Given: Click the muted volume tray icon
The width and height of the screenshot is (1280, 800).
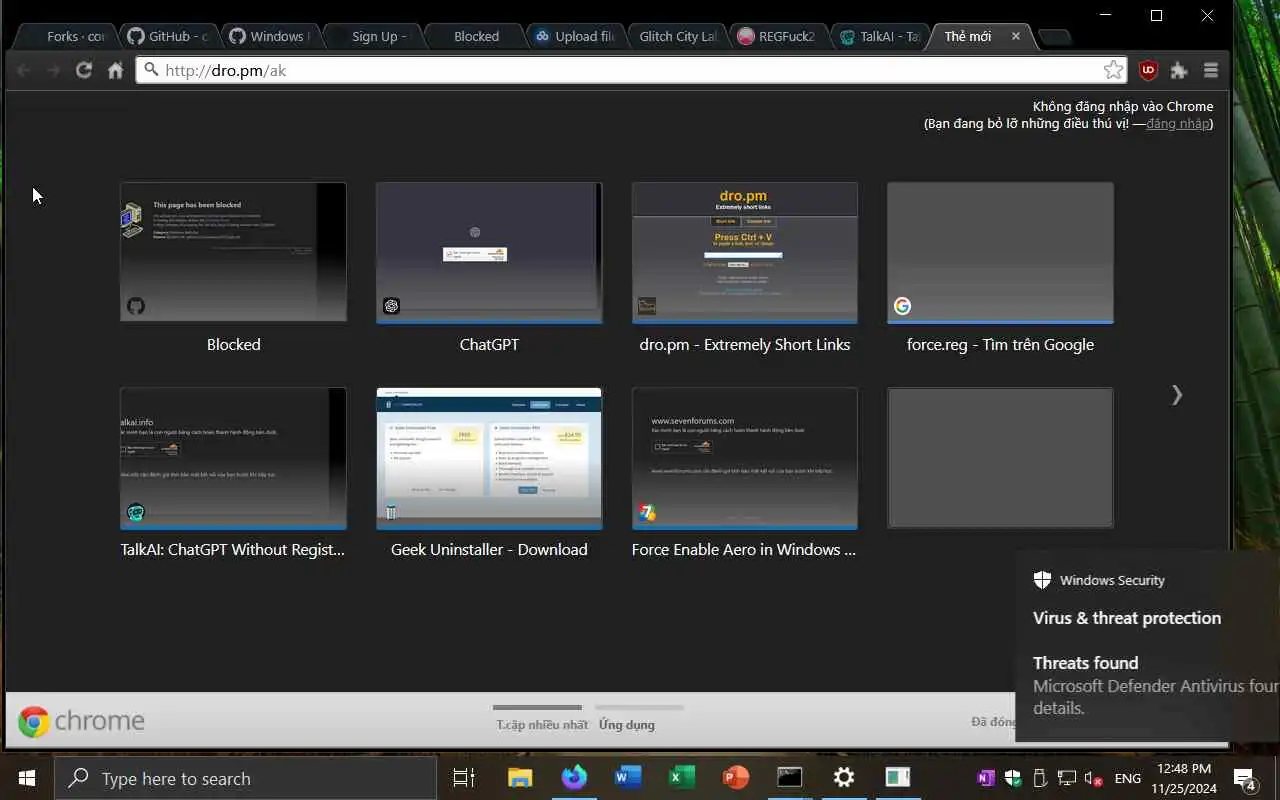Looking at the screenshot, I should (1094, 778).
